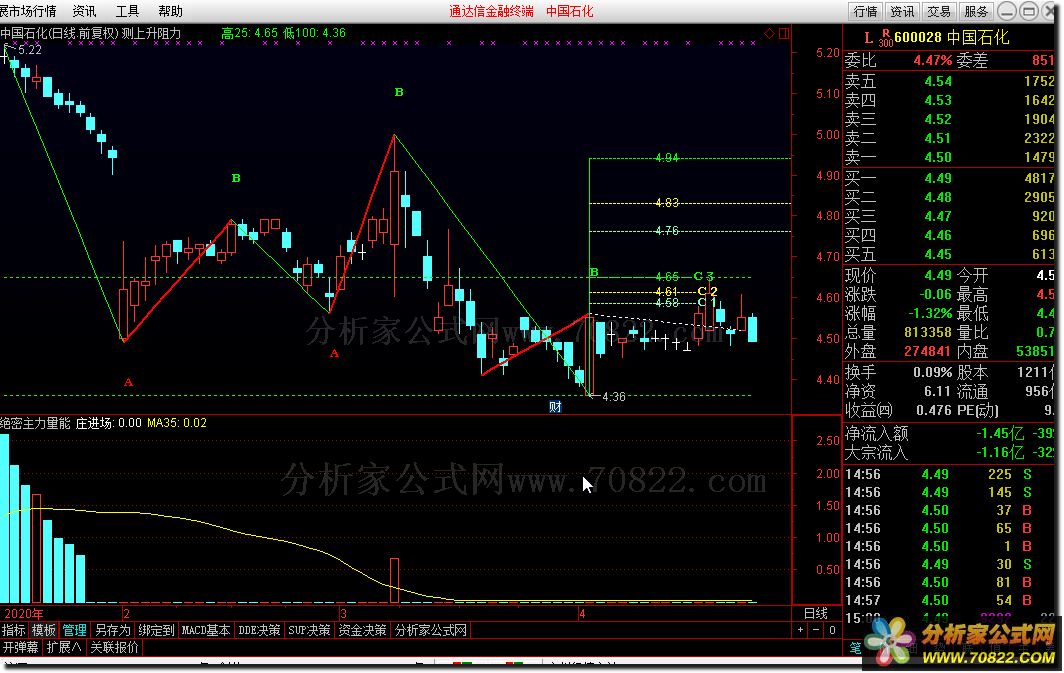
Task: Click the 4.83 resistance level label
Action: click(667, 203)
